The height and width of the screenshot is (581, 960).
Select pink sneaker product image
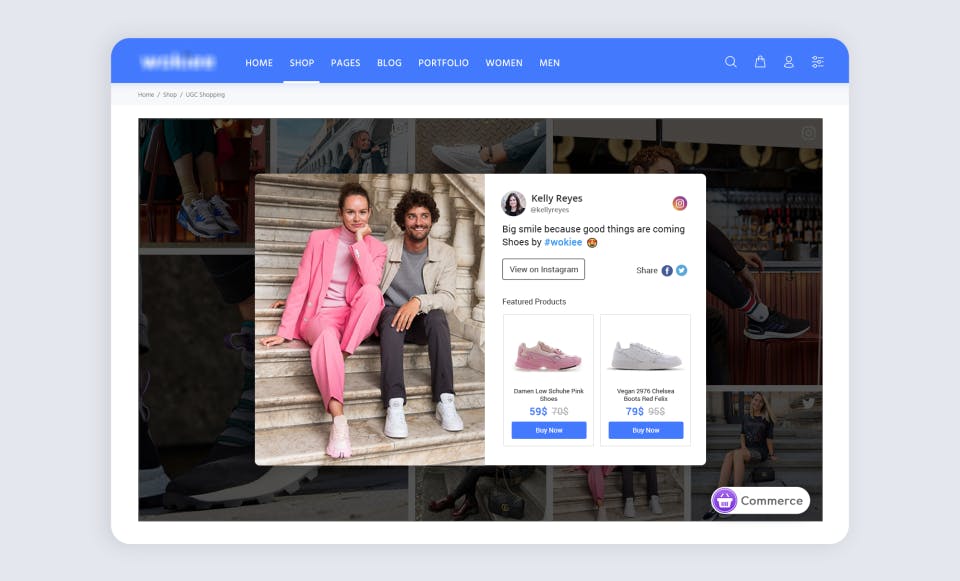(548, 355)
